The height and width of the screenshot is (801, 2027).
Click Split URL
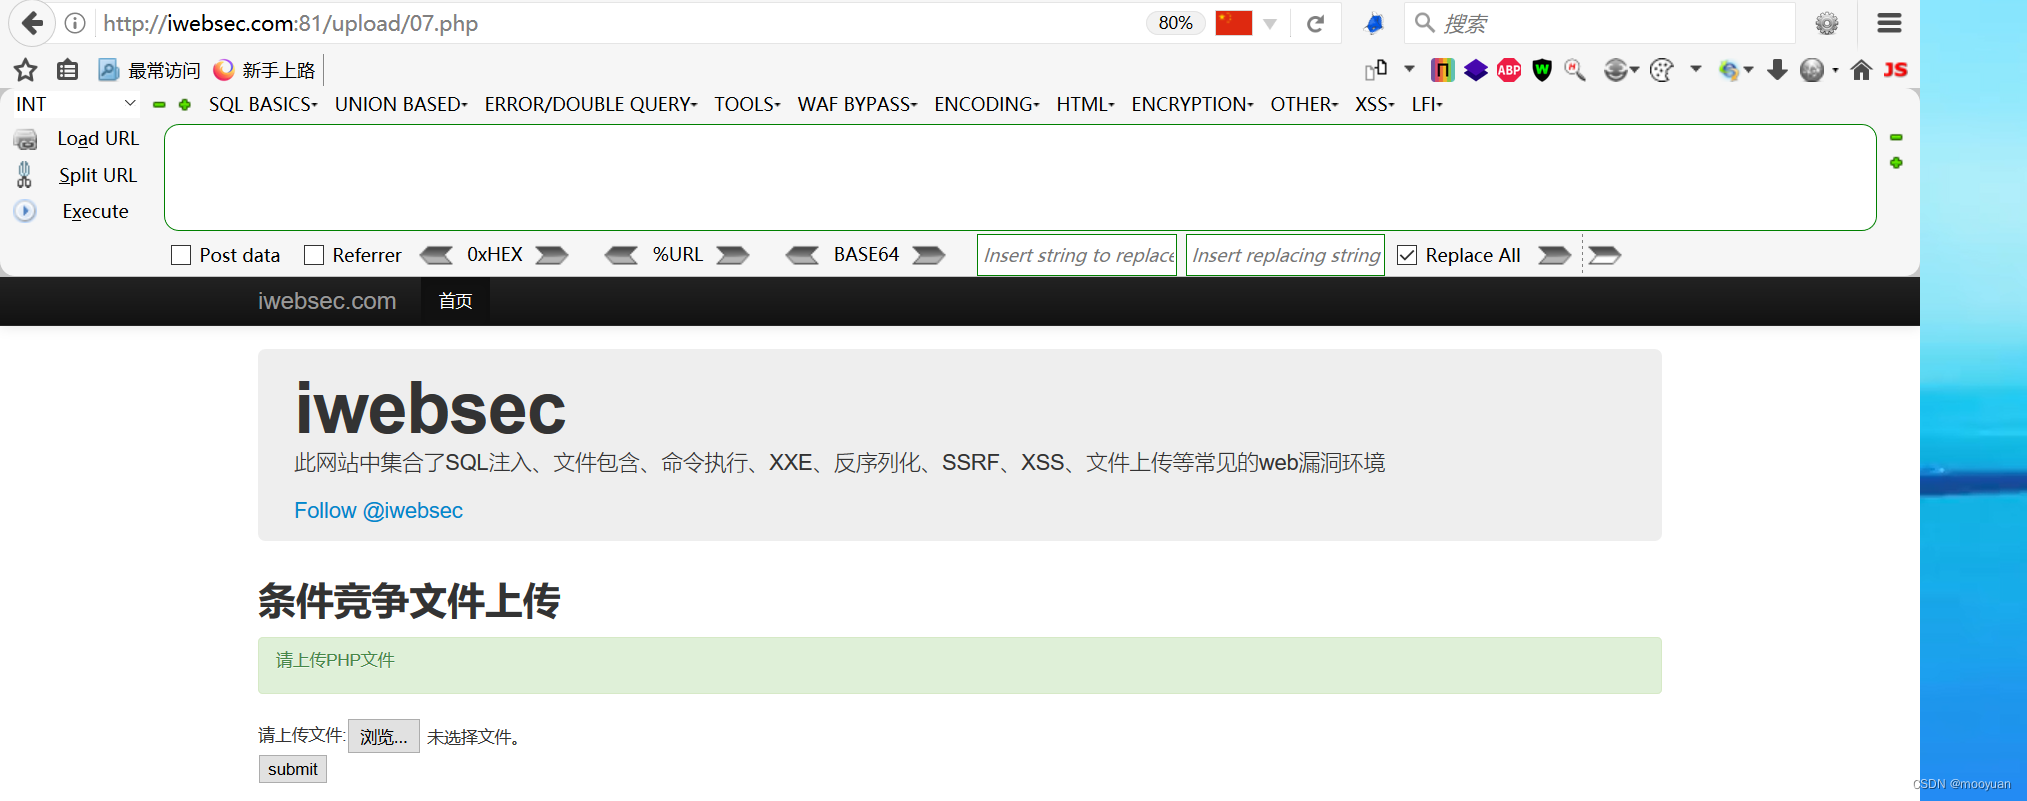point(98,175)
